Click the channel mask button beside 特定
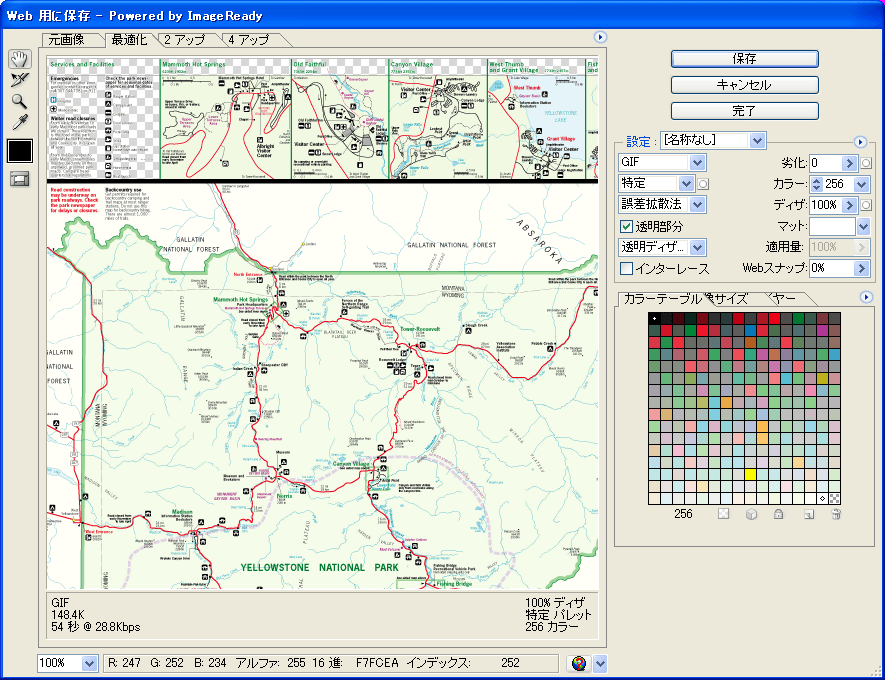 pos(703,184)
